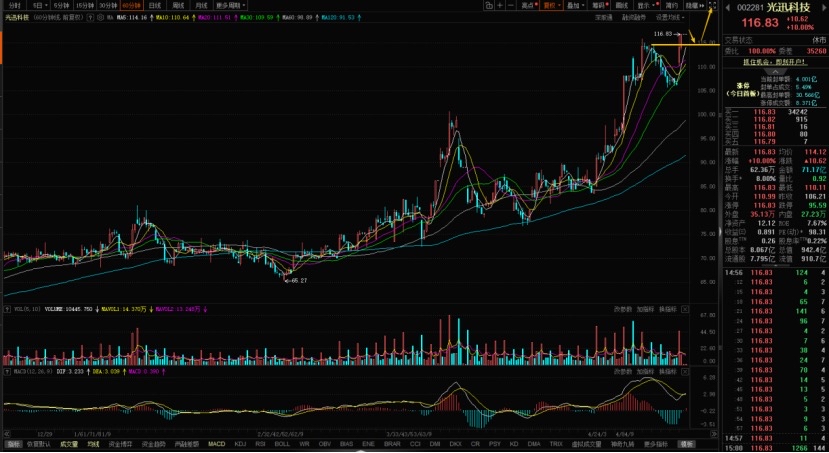
Task: Toggle 成交量 indicator tab
Action: pyautogui.click(x=69, y=444)
